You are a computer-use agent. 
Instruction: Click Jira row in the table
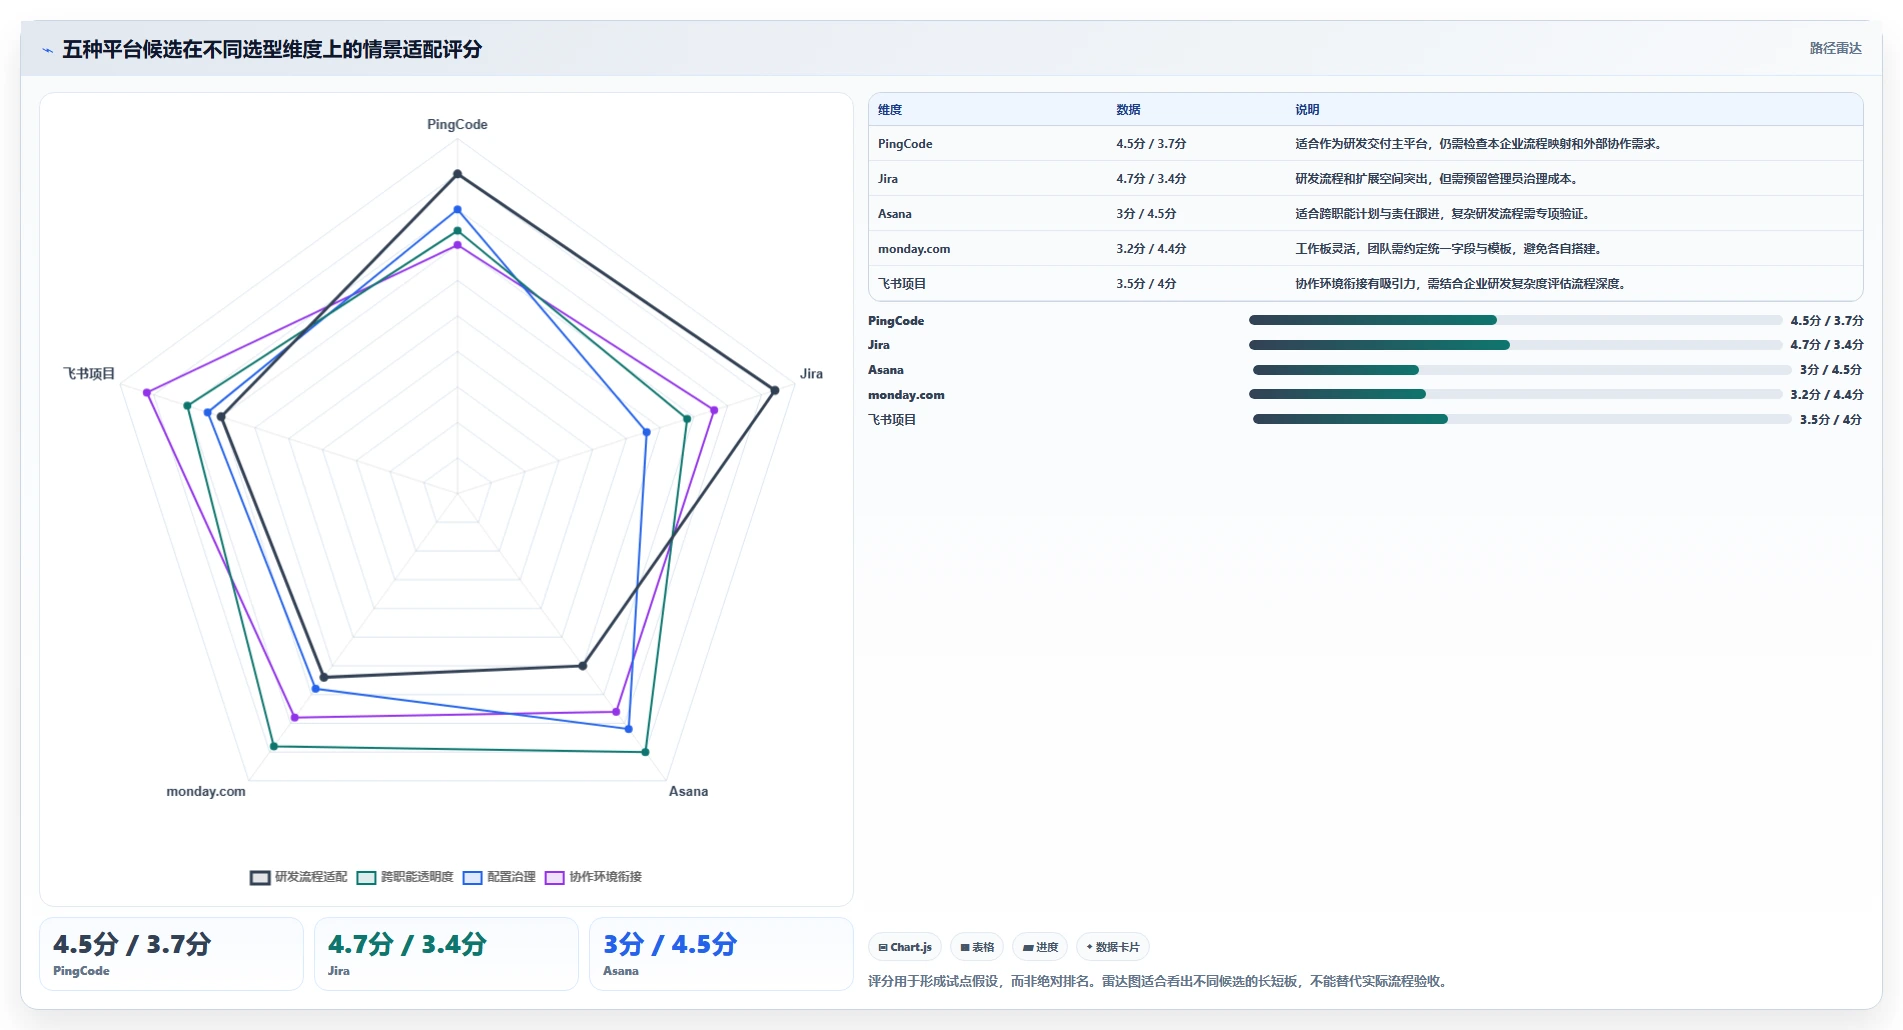1365,179
